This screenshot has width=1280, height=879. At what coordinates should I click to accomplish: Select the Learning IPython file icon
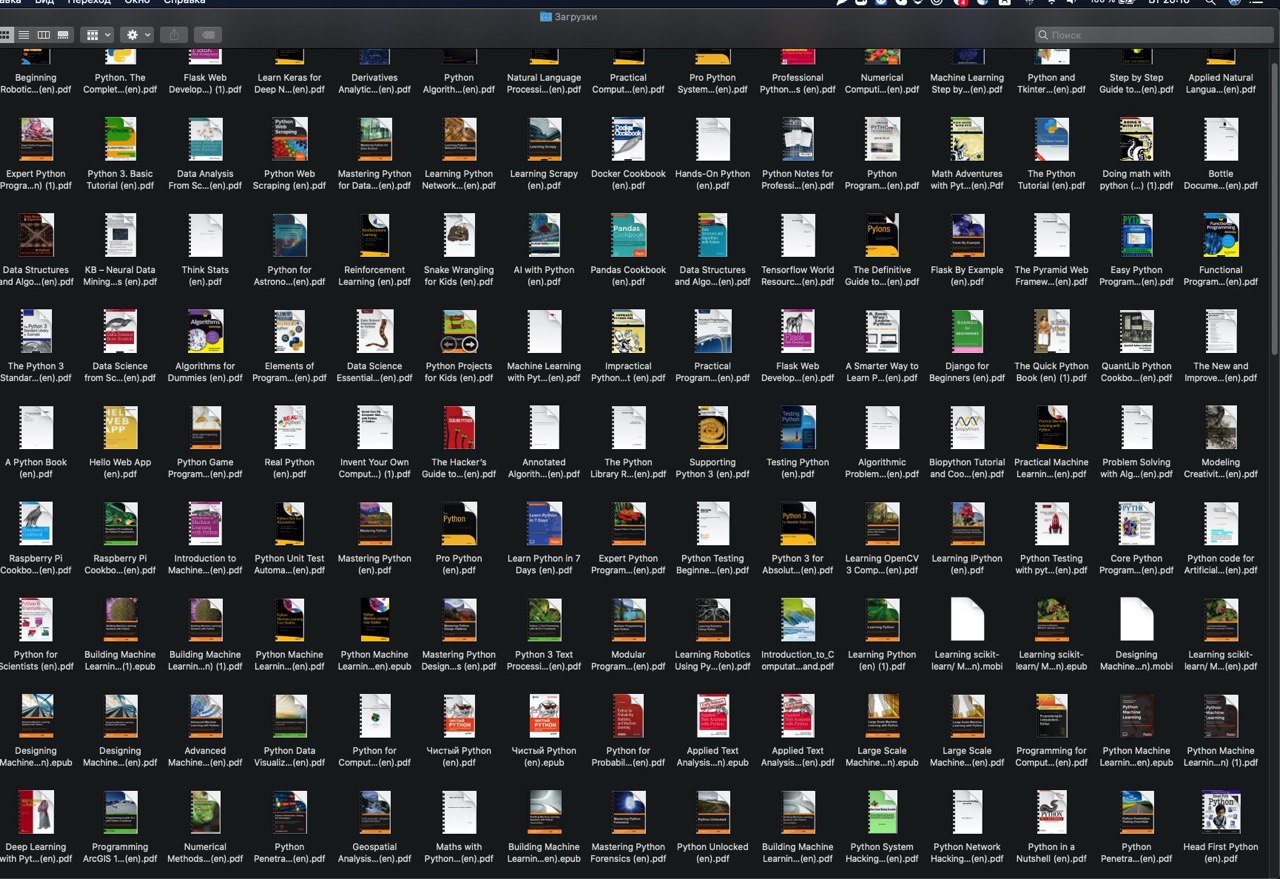pos(967,524)
